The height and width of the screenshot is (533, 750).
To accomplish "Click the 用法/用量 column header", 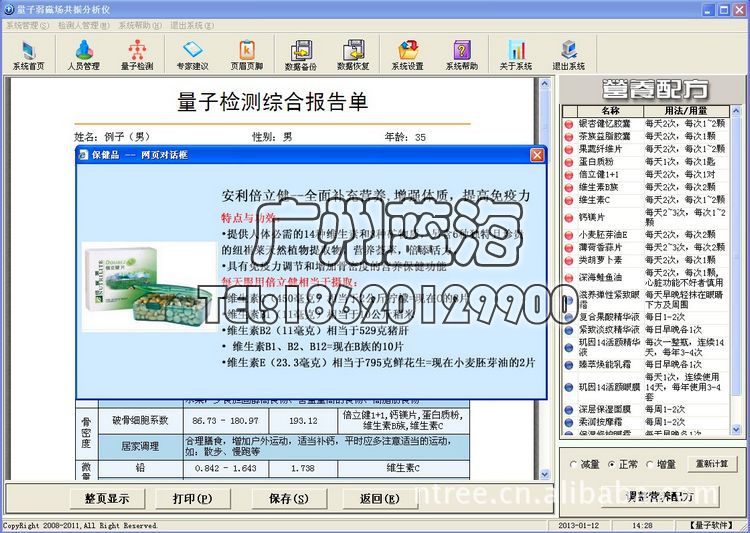I will coord(686,111).
